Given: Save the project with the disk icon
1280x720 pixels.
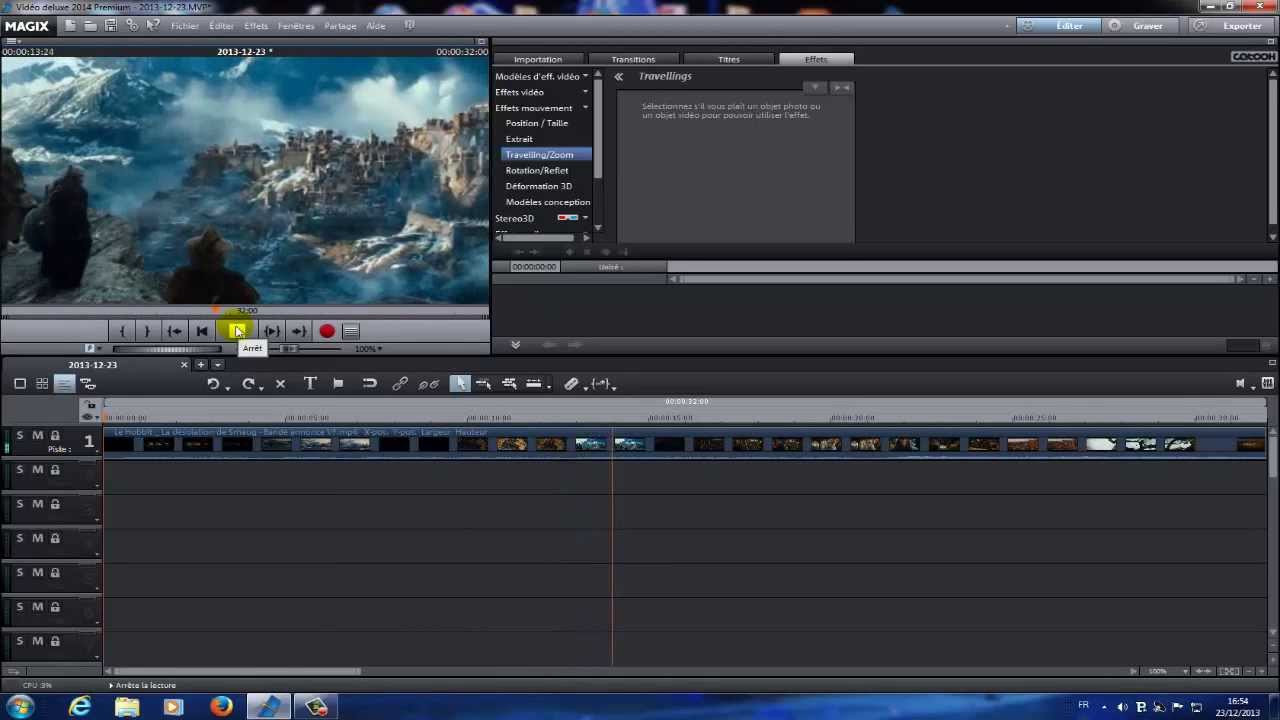Looking at the screenshot, I should tap(111, 25).
